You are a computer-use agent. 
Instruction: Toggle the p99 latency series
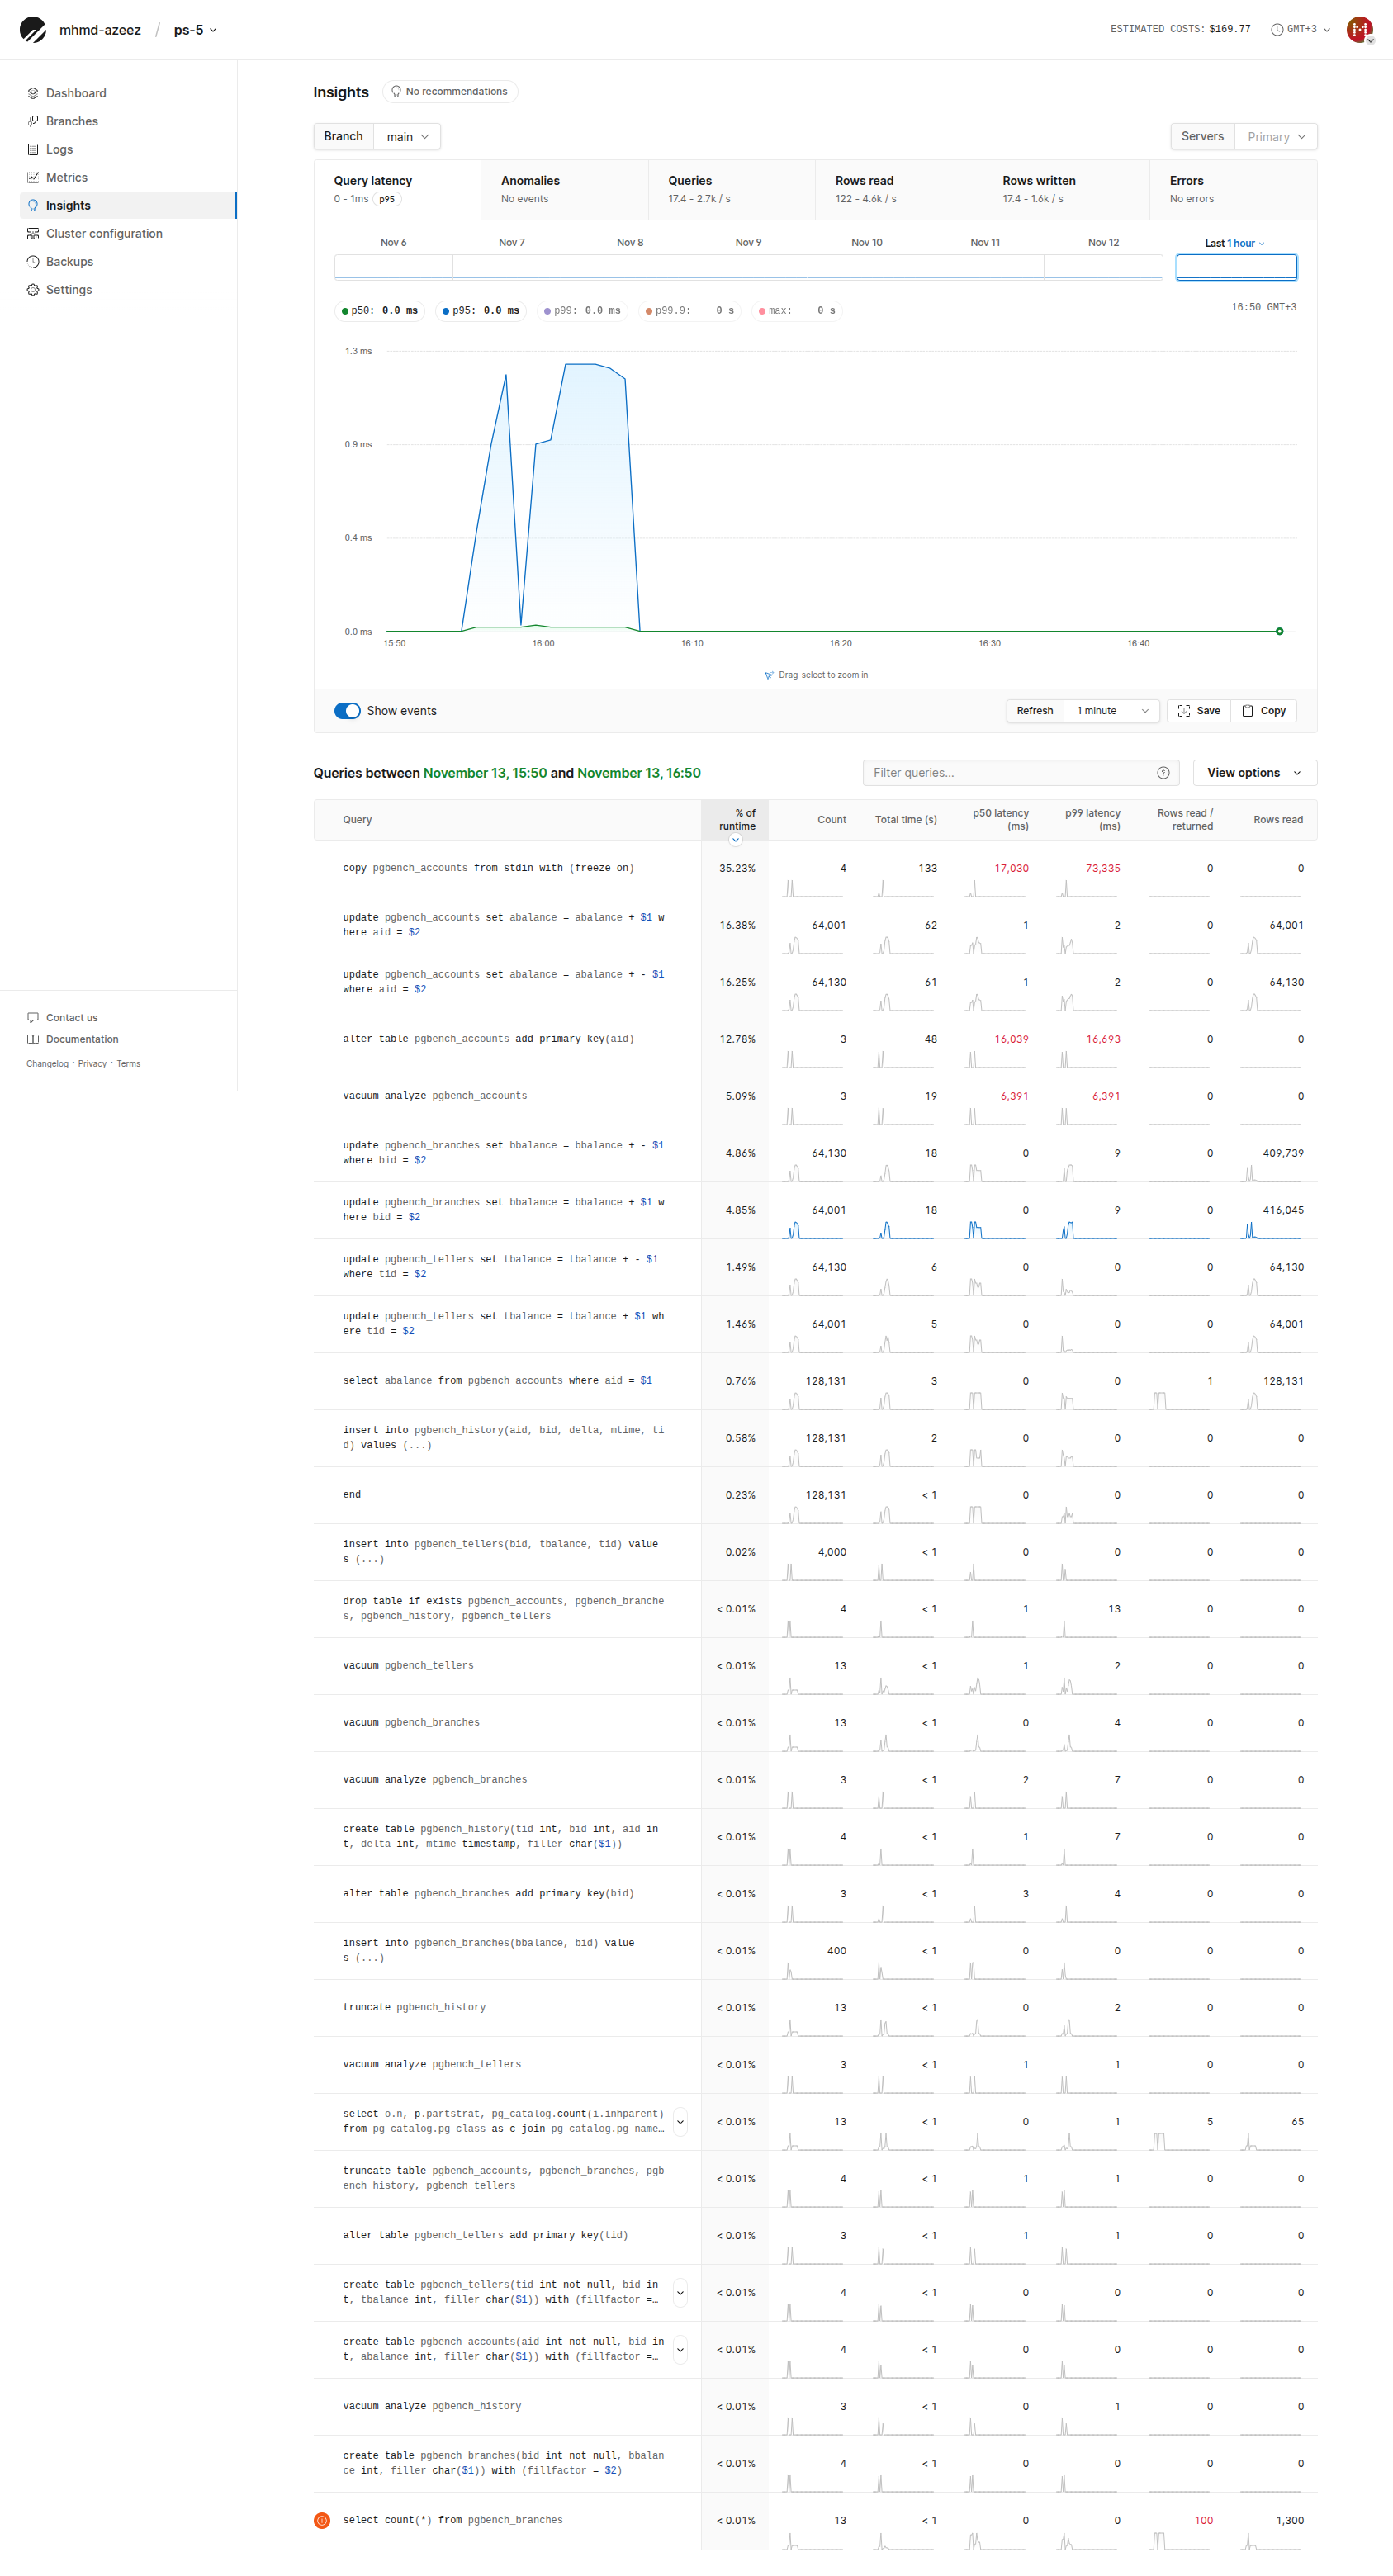(x=582, y=311)
